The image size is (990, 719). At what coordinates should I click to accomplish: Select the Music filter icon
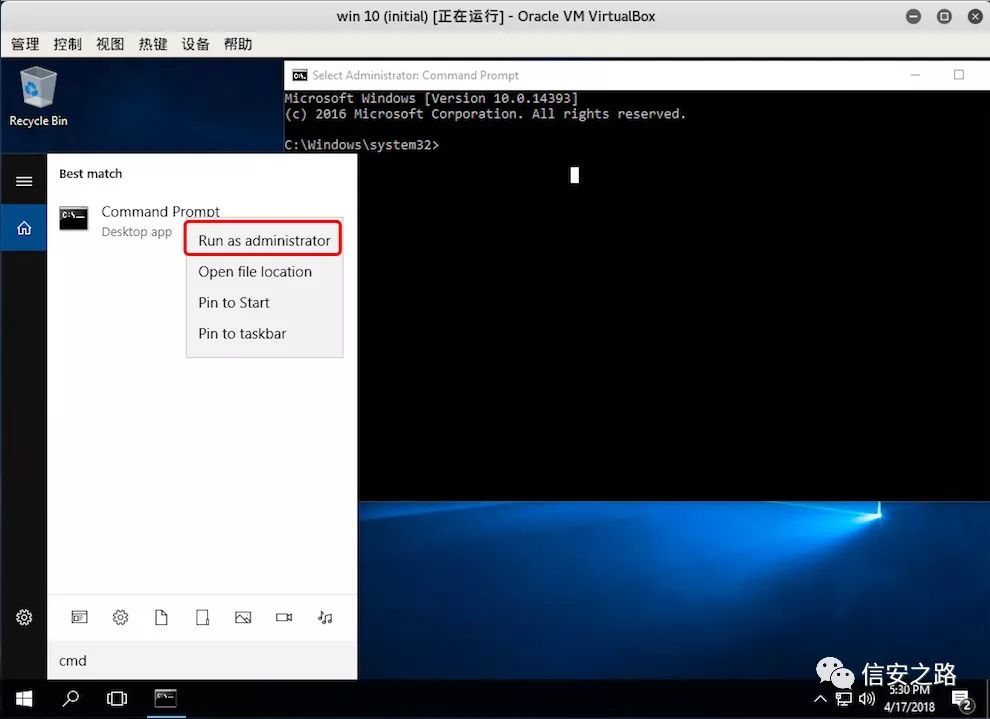pyautogui.click(x=324, y=617)
